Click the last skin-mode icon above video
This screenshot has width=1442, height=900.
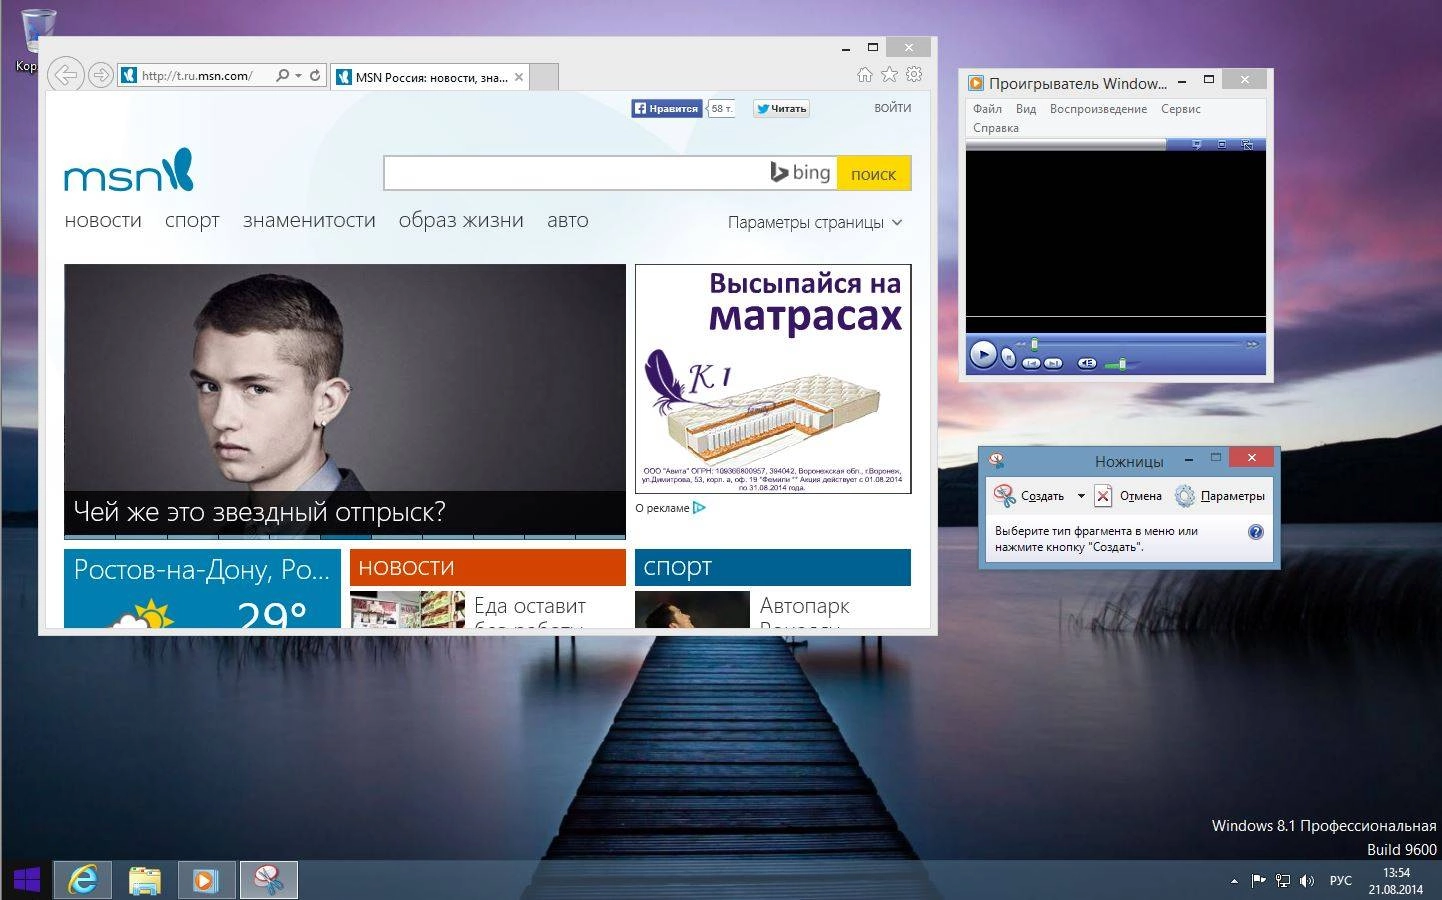[x=1247, y=145]
